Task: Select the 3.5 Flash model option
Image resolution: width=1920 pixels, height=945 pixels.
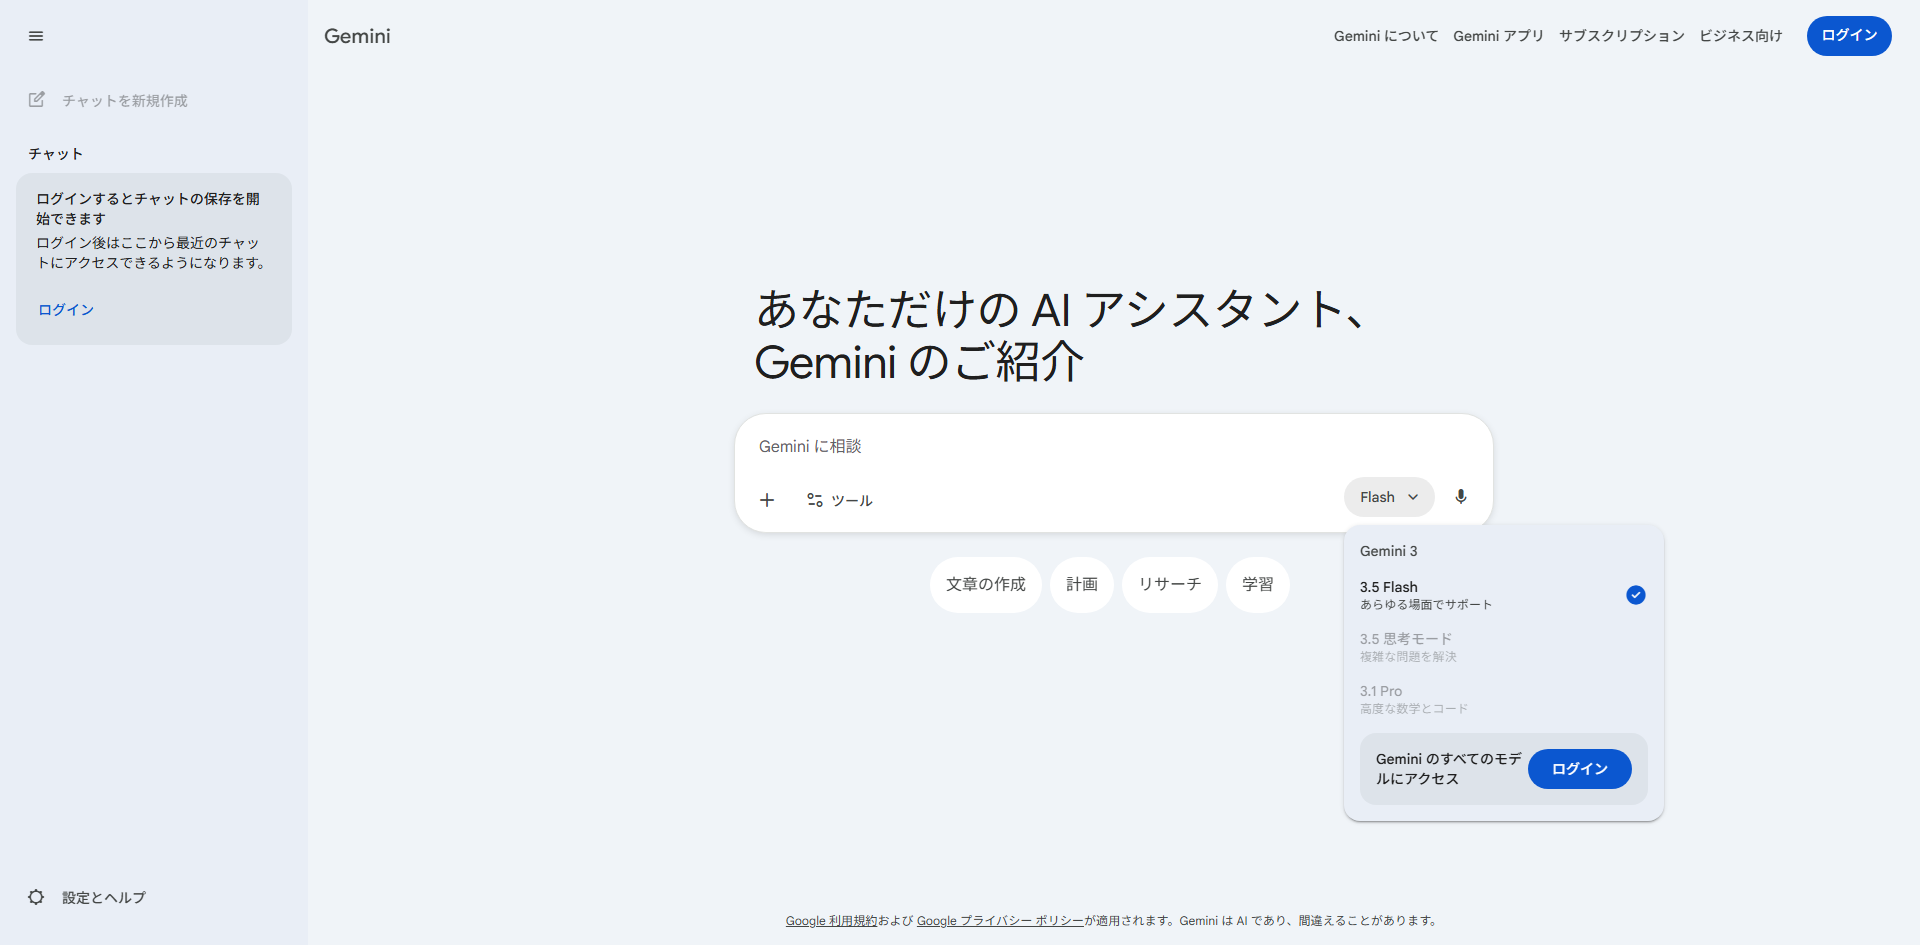Action: (x=1503, y=595)
